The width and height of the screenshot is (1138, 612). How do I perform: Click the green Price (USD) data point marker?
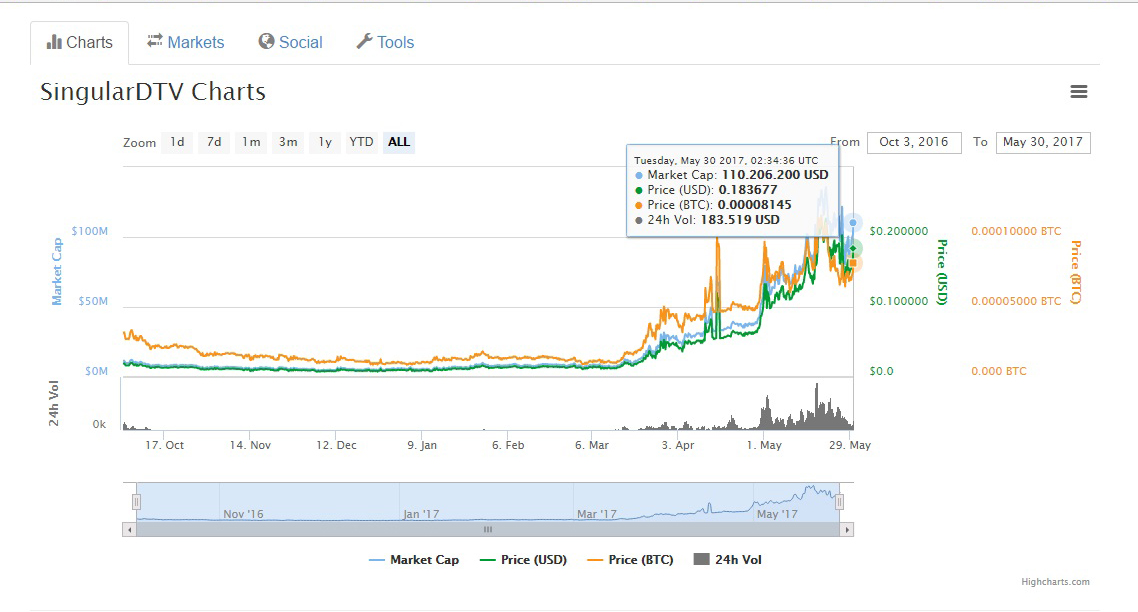(854, 249)
